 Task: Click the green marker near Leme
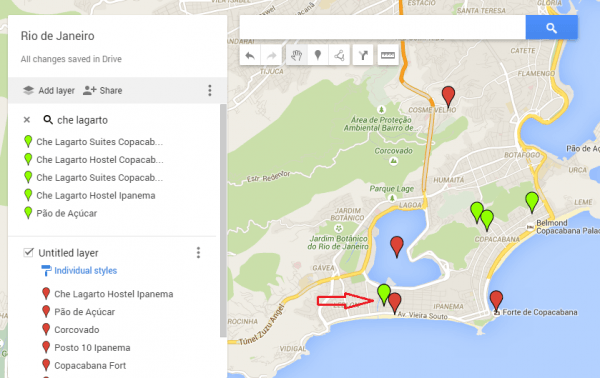point(532,202)
